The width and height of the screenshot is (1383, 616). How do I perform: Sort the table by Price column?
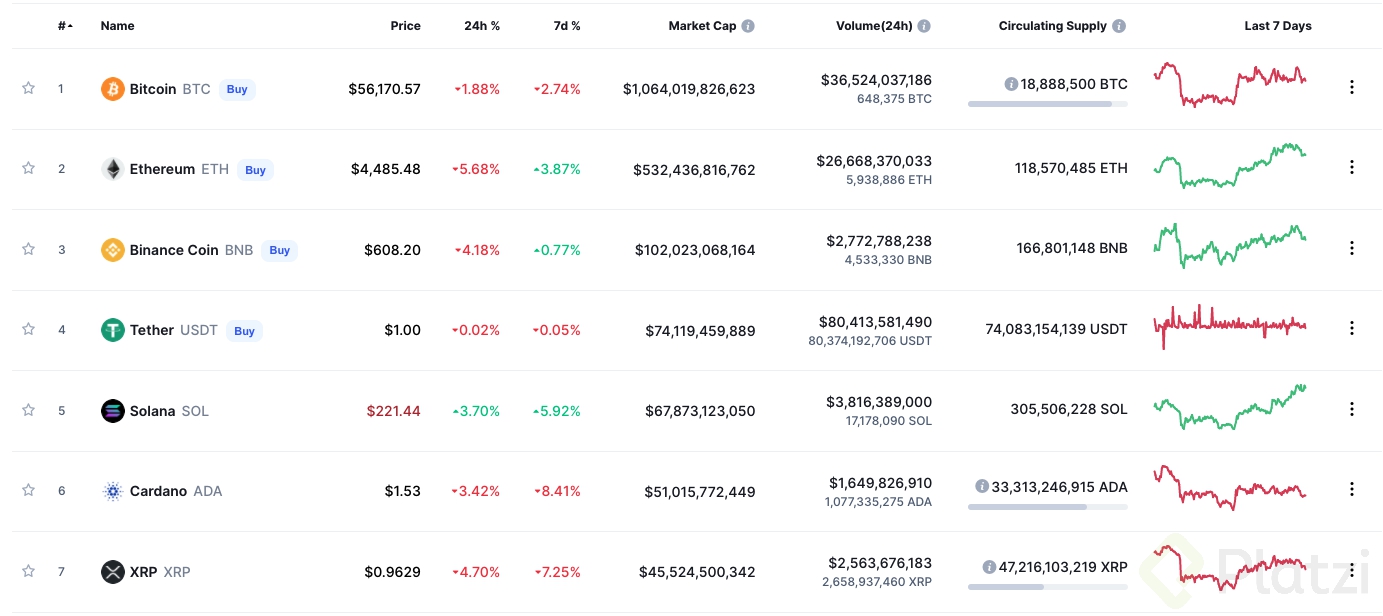[x=405, y=26]
